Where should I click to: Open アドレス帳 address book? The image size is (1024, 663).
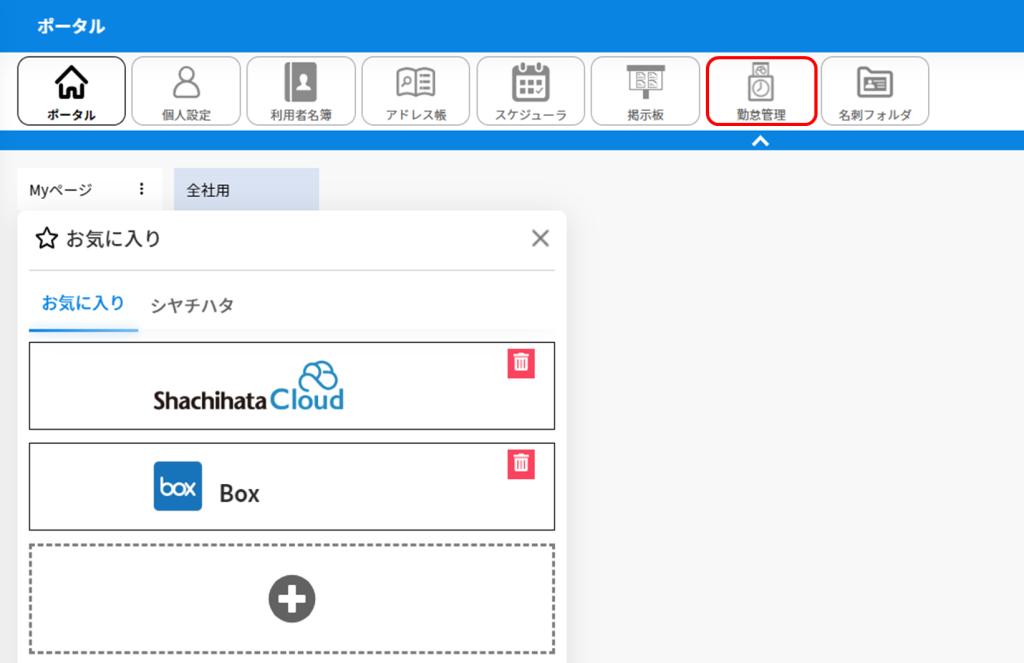tap(416, 91)
